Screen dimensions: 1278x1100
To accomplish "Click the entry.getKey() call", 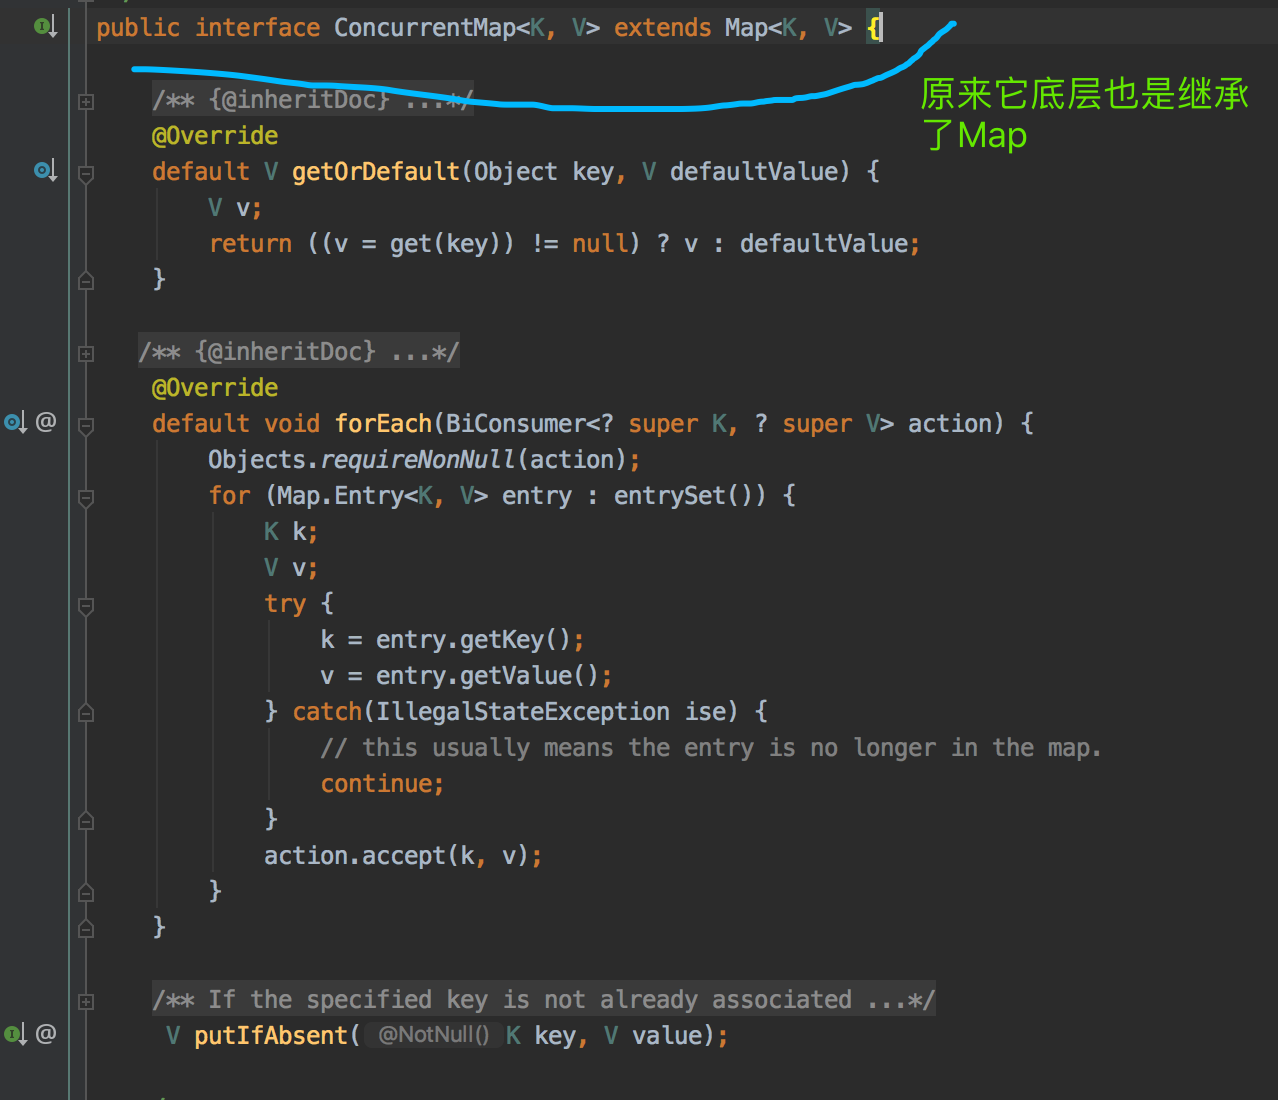I will click(473, 640).
